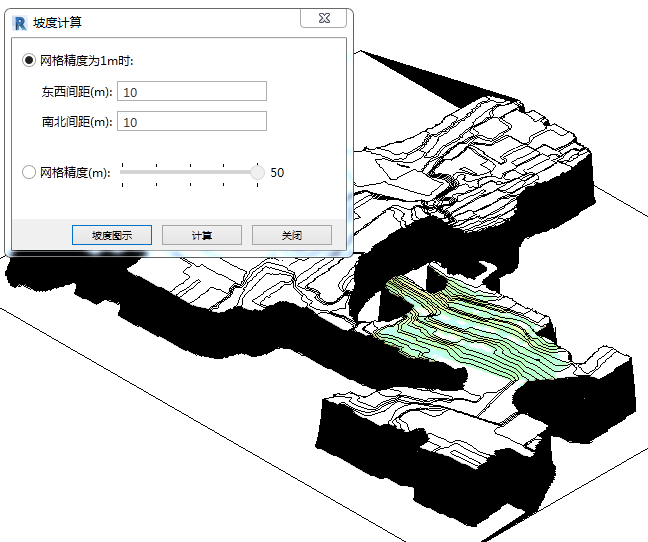Click the 南北间距(m) label text

click(x=75, y=123)
